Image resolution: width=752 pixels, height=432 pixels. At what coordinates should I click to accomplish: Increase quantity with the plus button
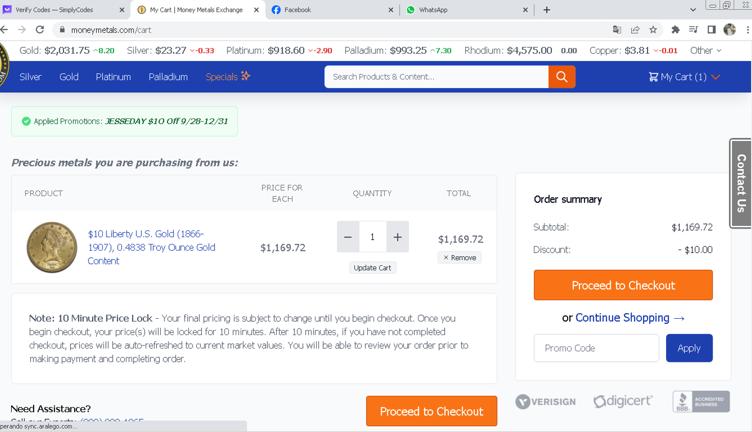tap(398, 237)
